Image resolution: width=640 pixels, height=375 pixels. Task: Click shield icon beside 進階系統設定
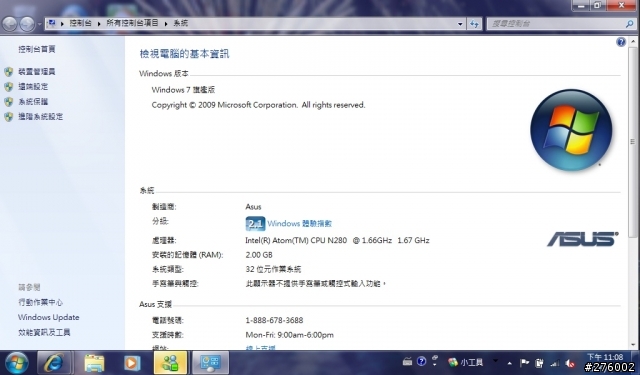[x=9, y=117]
